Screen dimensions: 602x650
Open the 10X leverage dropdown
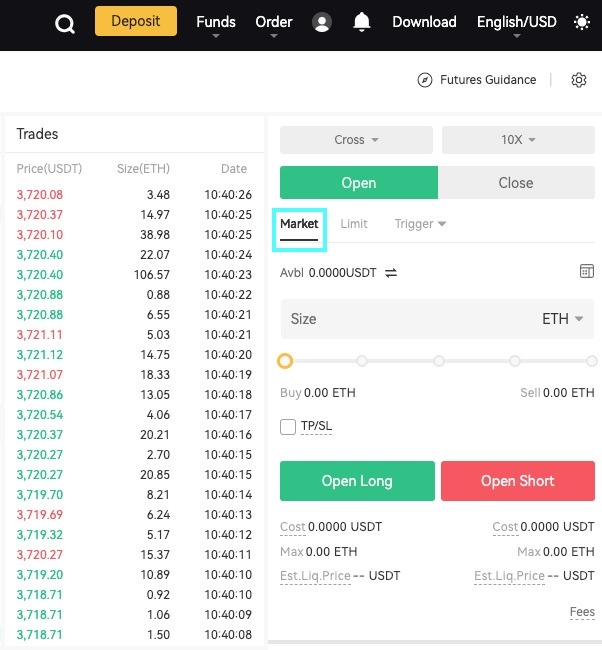tap(518, 140)
